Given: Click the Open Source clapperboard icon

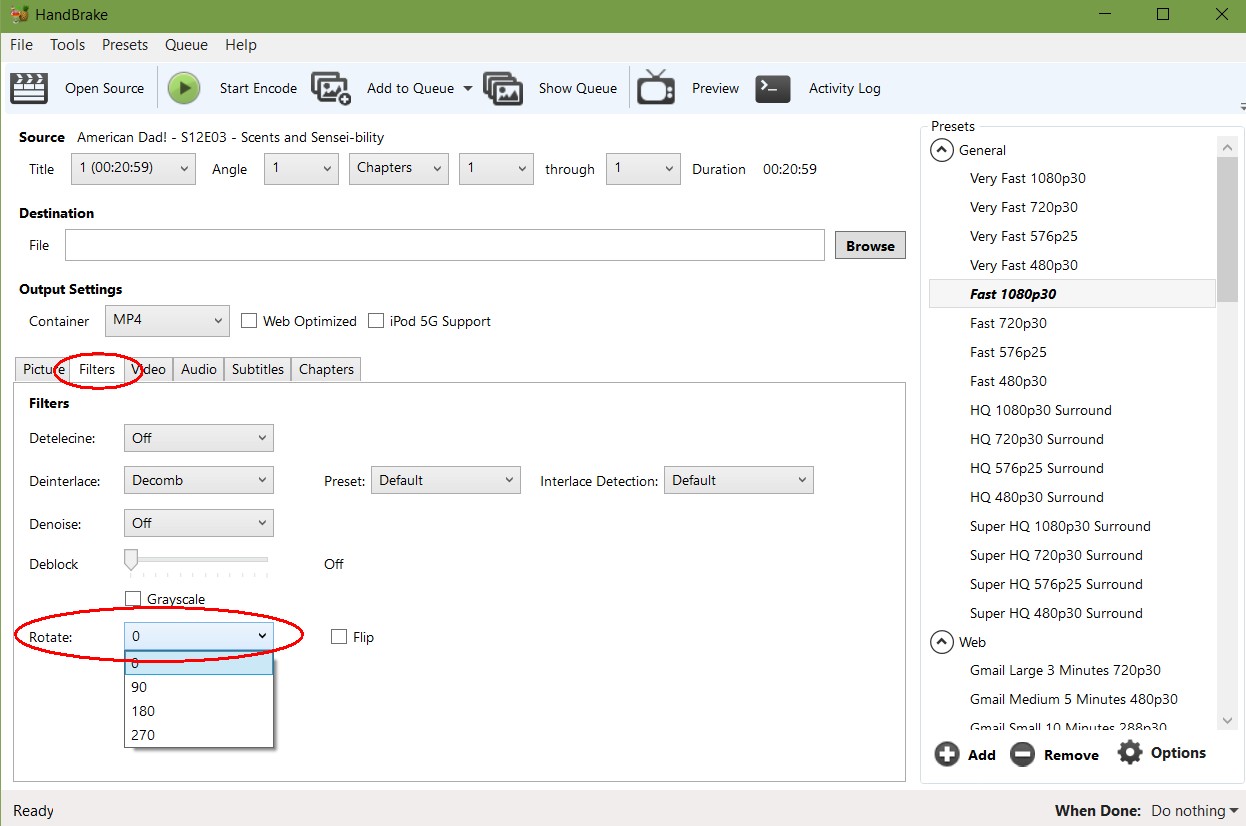Looking at the screenshot, I should point(29,88).
